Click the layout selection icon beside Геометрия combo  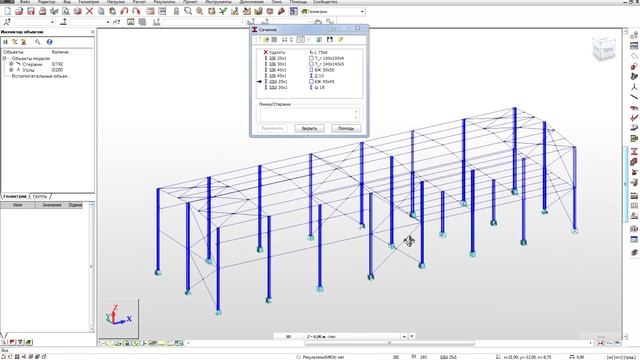tap(293, 11)
